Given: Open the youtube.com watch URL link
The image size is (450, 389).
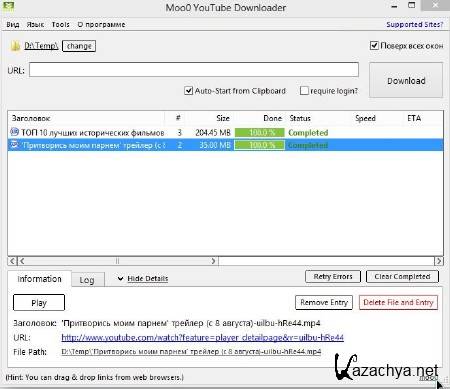Looking at the screenshot, I should point(202,338).
